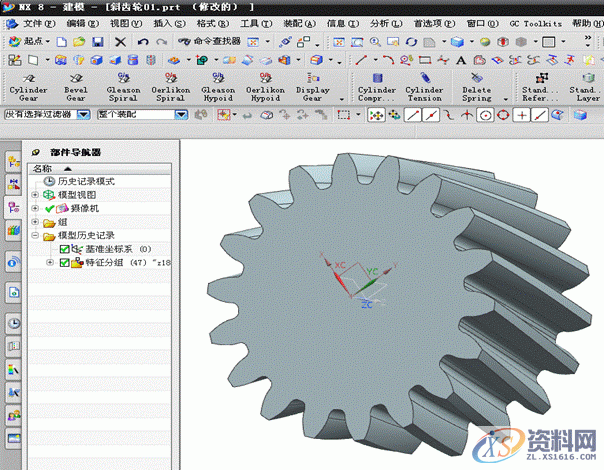This screenshot has width=604, height=470.
Task: Toggle the 摄像机 green check mark
Action: 51,208
